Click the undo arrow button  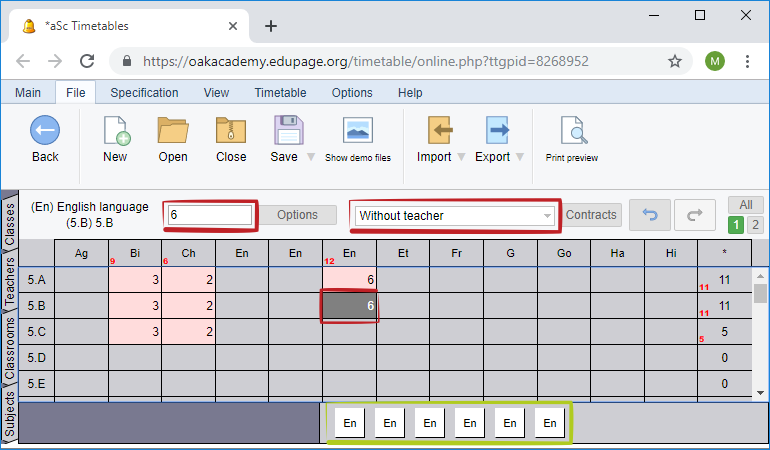point(647,215)
